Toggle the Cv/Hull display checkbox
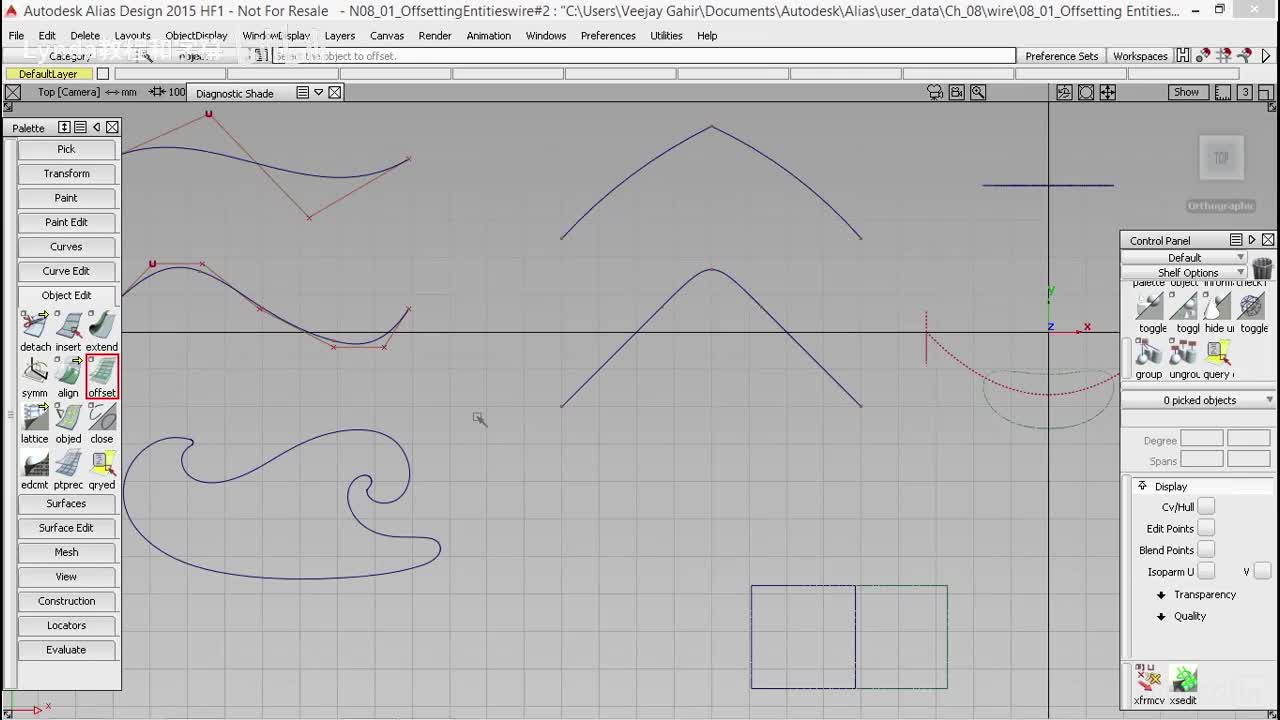The image size is (1280, 720). coord(1206,507)
